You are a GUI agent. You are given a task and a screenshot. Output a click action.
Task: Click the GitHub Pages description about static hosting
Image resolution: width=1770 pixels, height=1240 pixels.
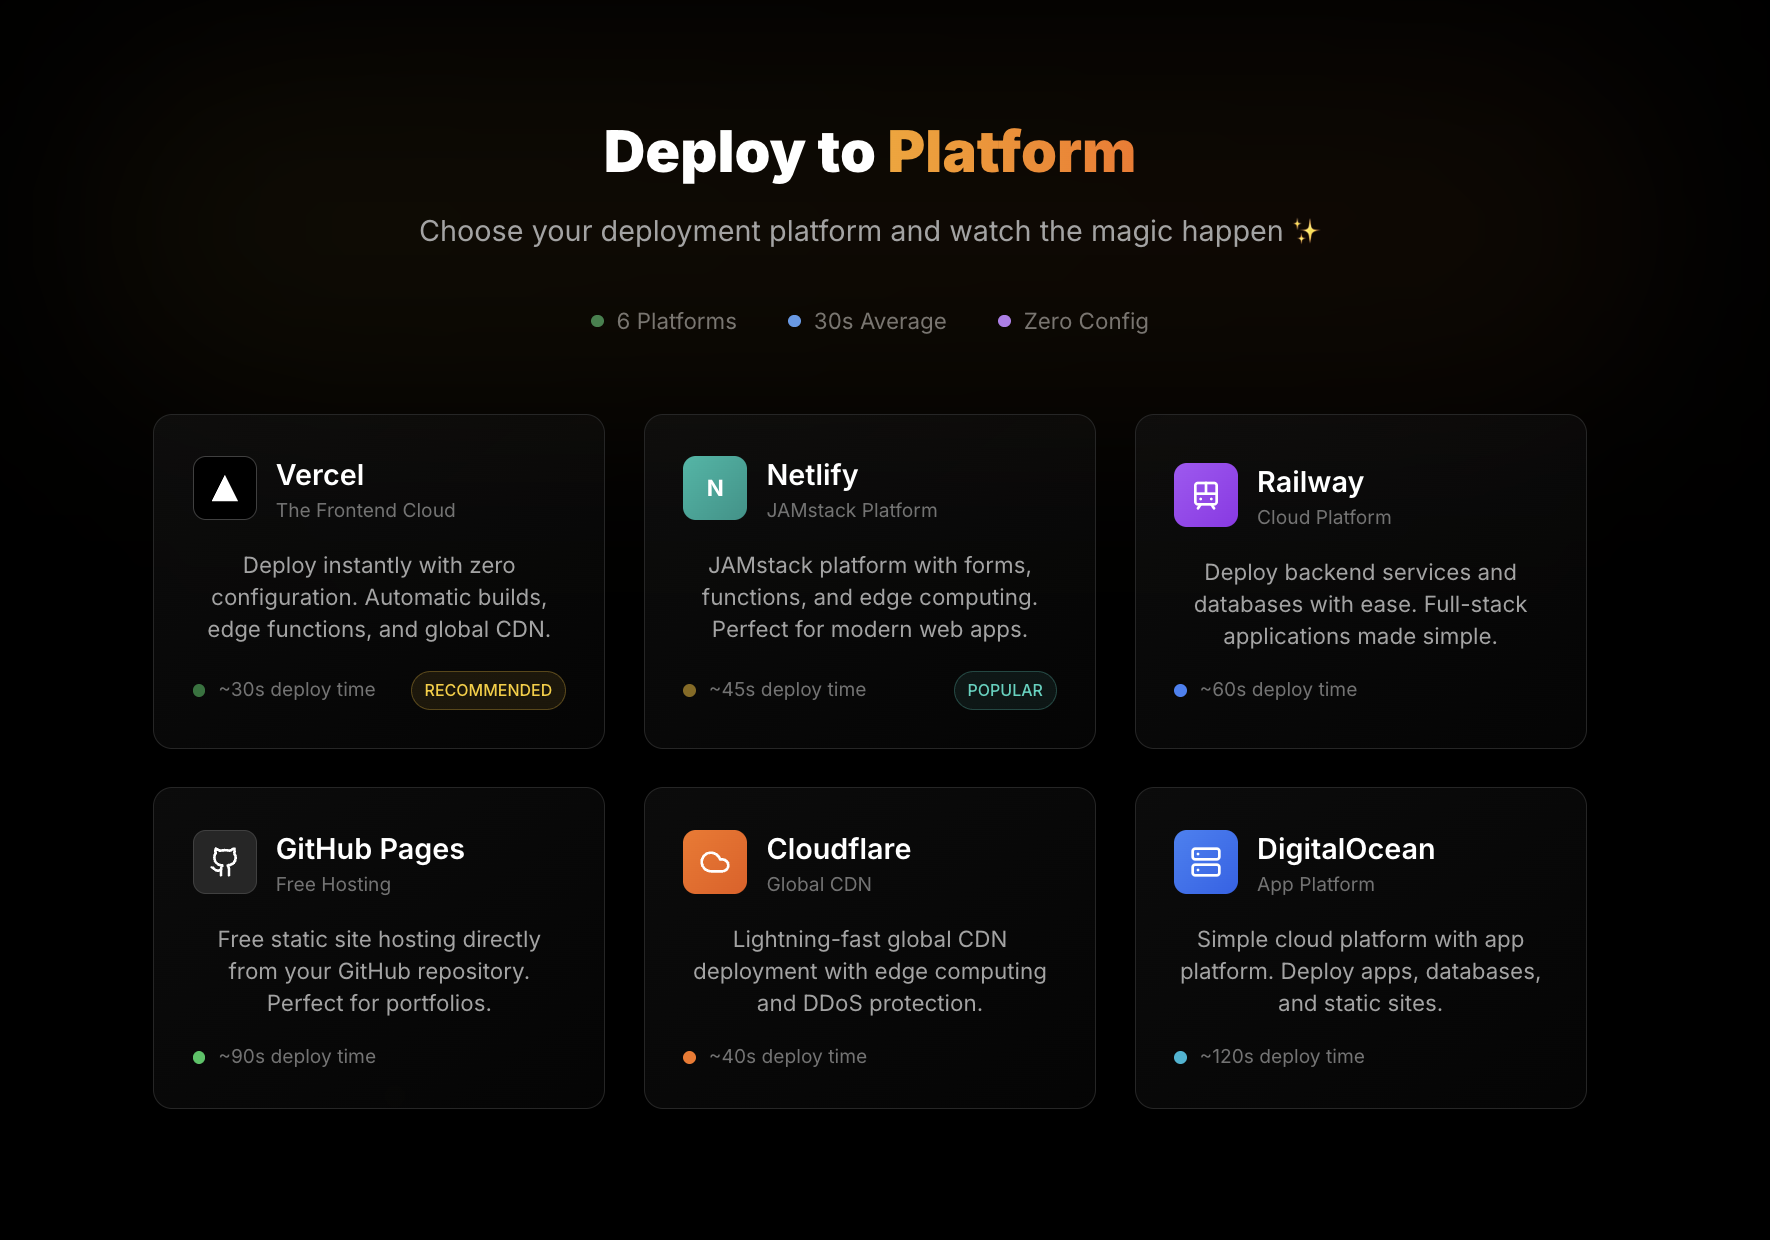[379, 971]
